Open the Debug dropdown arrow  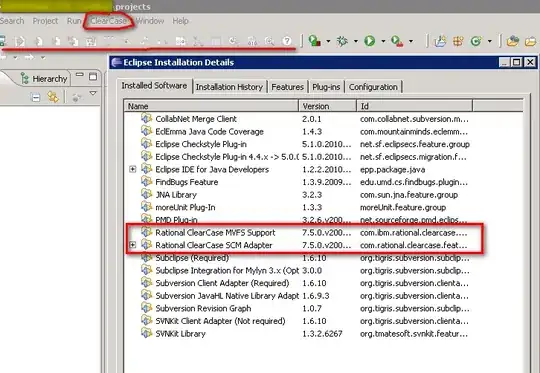tap(356, 41)
